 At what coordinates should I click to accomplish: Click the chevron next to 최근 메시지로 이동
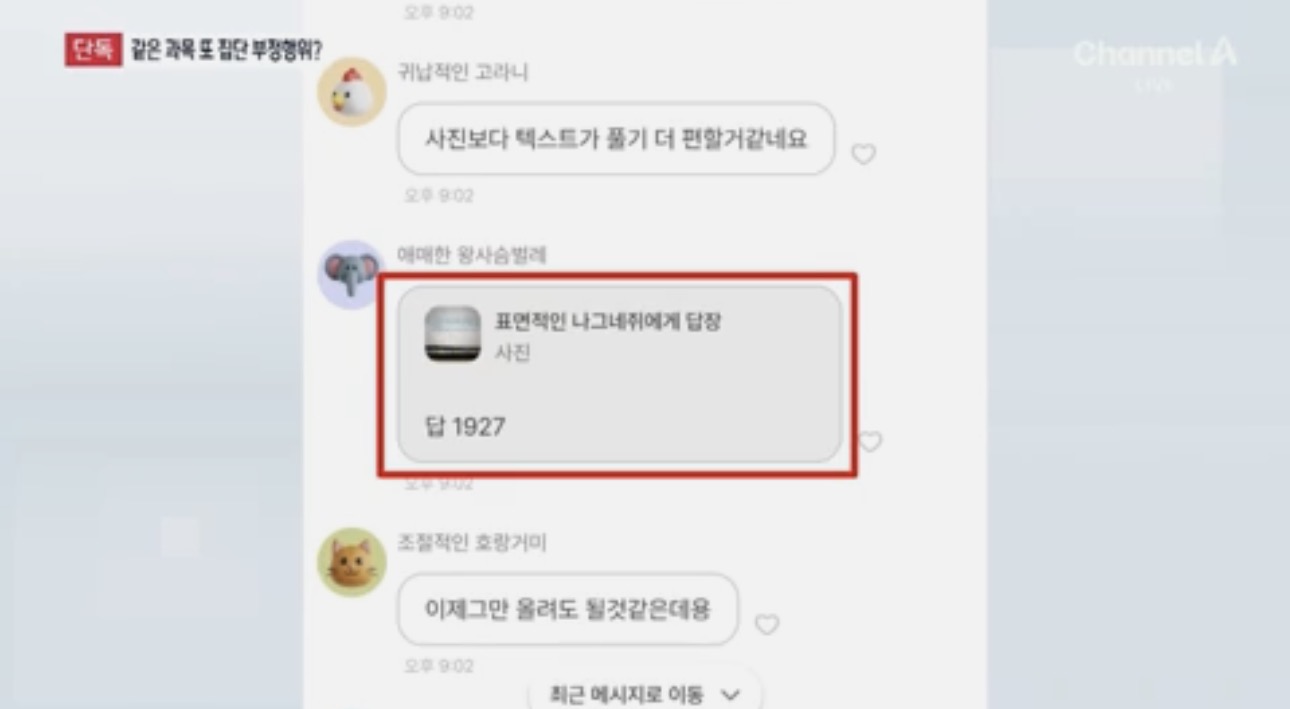[730, 694]
